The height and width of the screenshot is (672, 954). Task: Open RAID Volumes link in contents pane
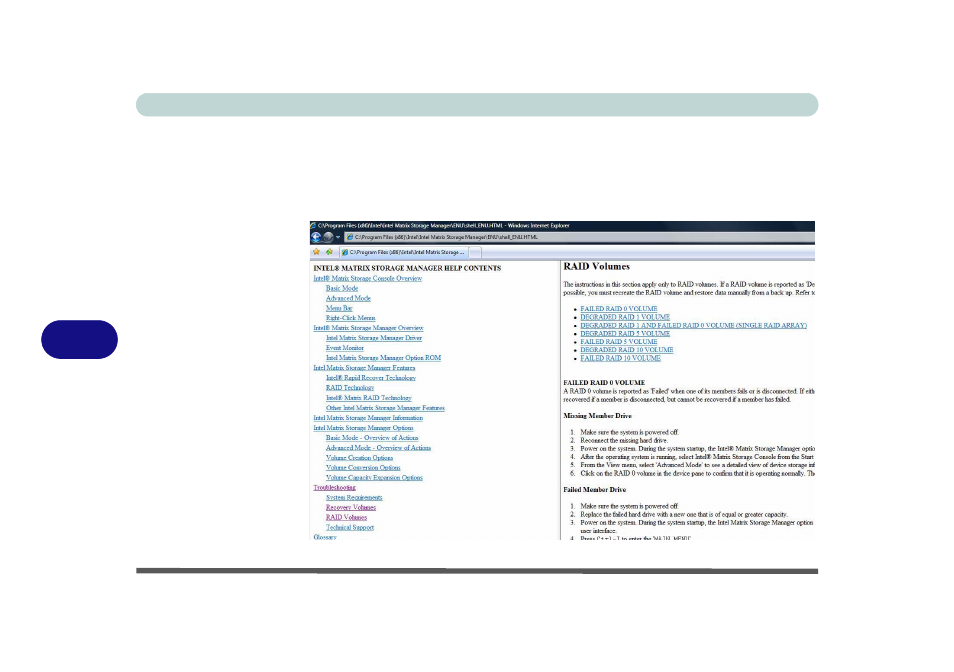pyautogui.click(x=346, y=518)
